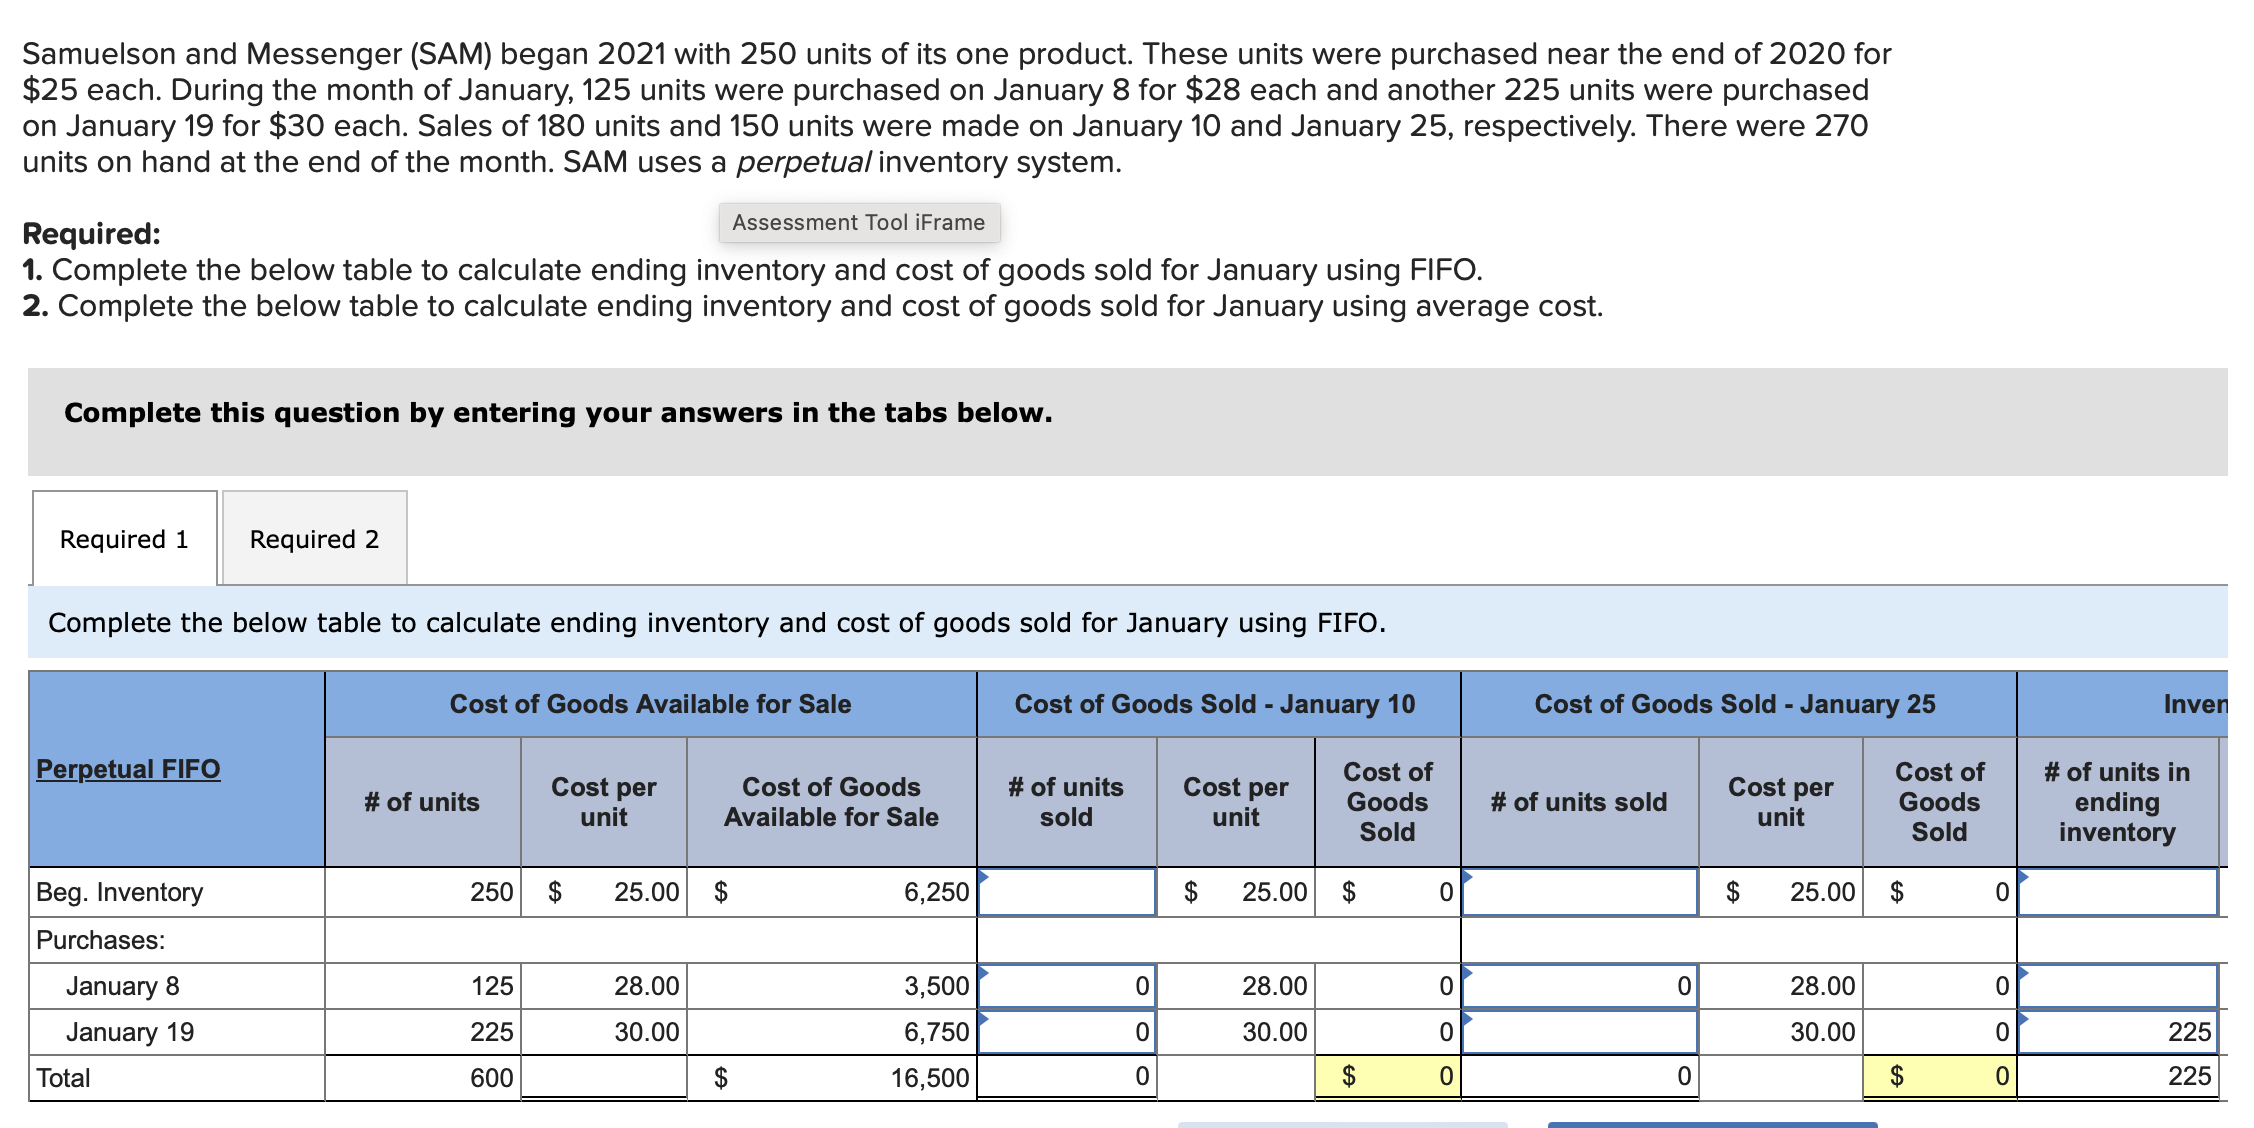Click yellow total Cost of Goods Sold January 10 cell
2254x1128 pixels.
click(1387, 1077)
